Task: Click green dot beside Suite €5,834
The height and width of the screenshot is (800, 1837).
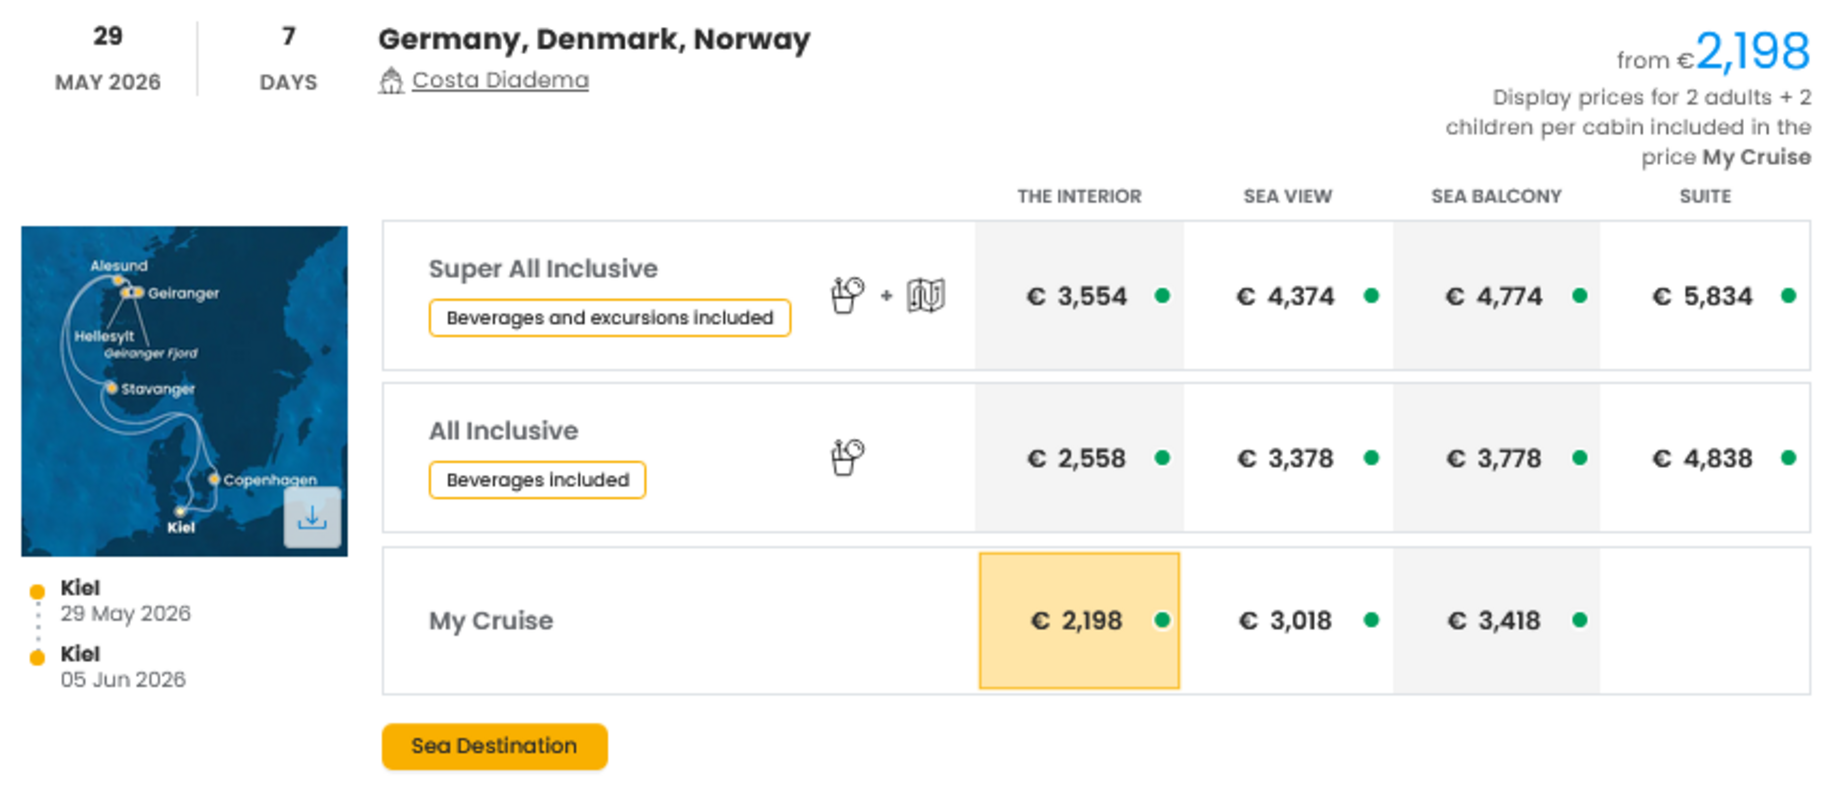Action: pos(1788,296)
